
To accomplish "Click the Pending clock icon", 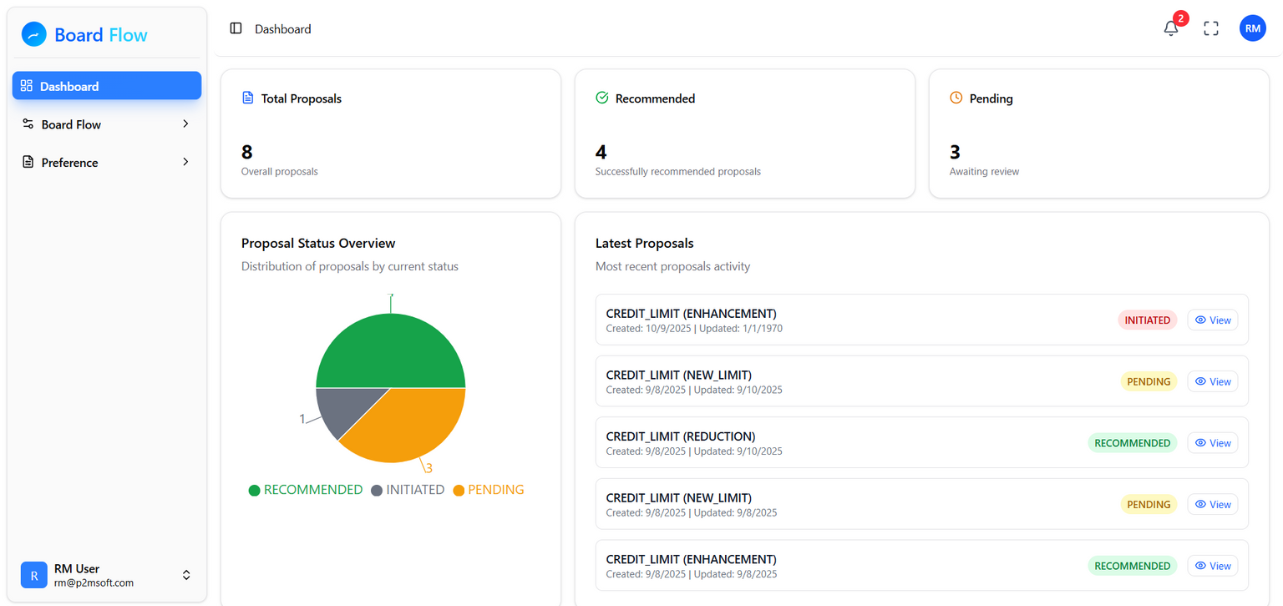I will tap(956, 98).
